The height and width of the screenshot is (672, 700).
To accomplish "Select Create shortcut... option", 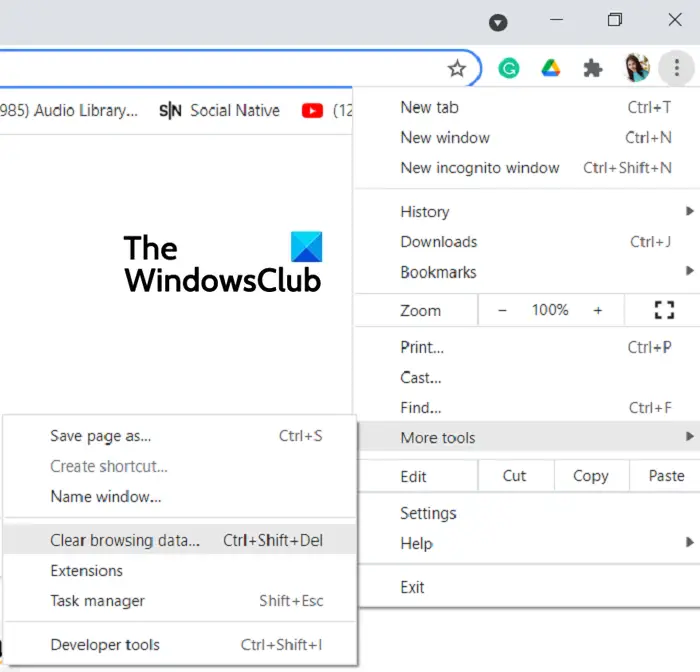I will tap(180, 466).
